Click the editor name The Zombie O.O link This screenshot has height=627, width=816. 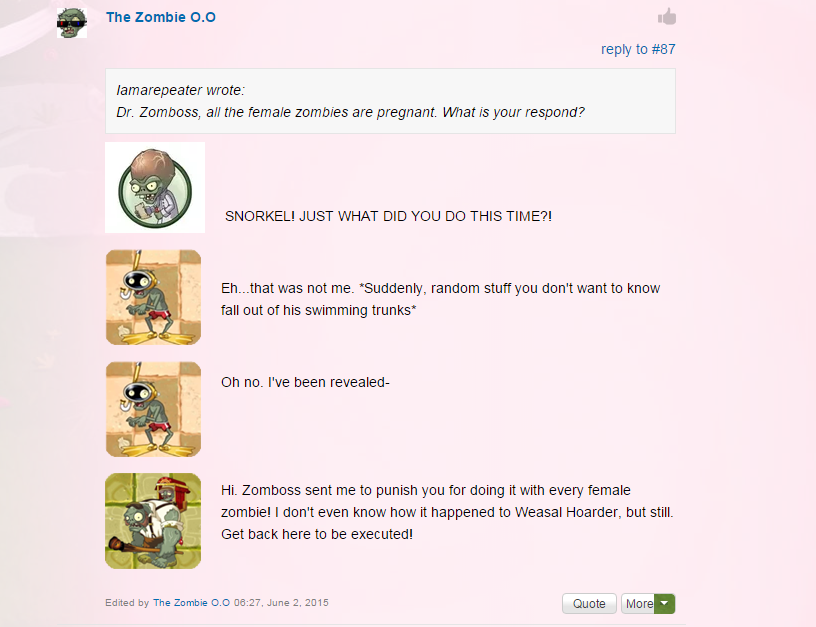point(191,603)
